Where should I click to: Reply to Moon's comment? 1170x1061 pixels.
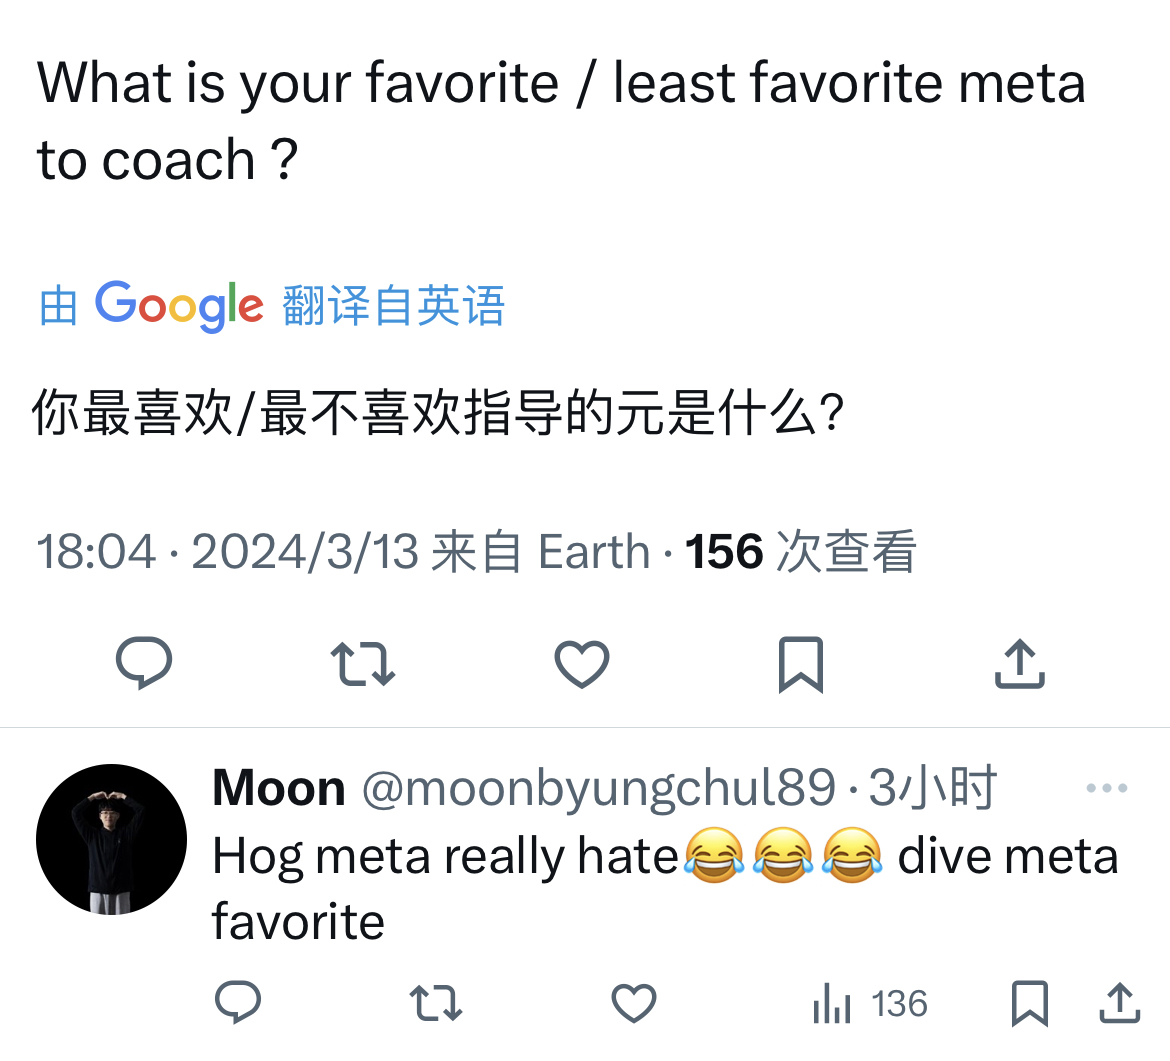238,1003
